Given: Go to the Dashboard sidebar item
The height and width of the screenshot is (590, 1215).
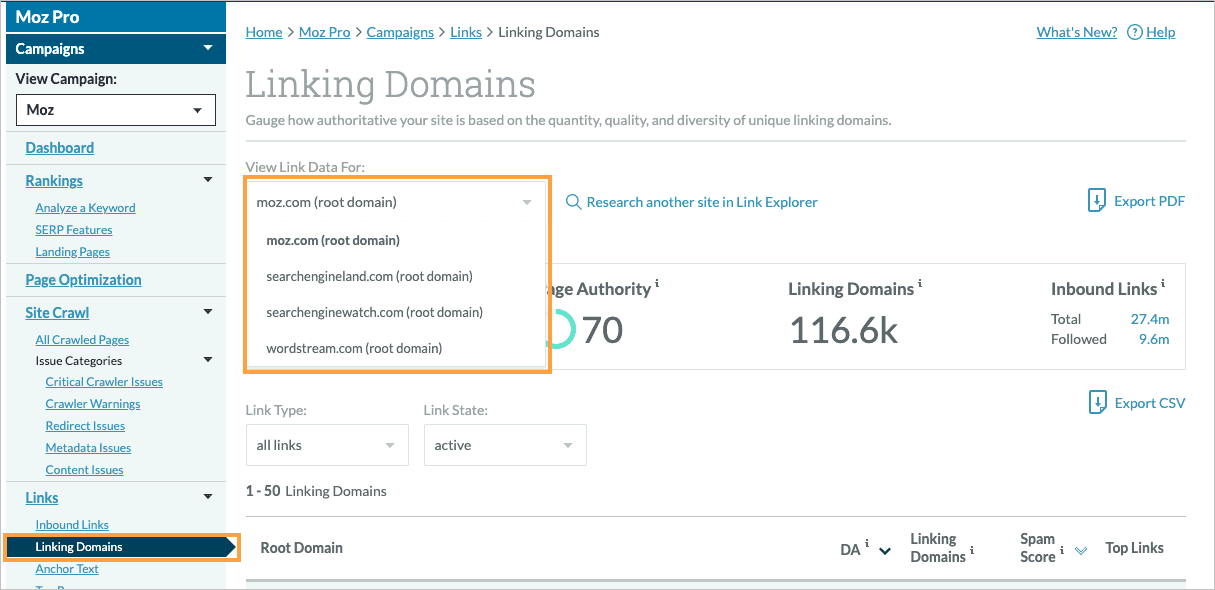Looking at the screenshot, I should 59,147.
